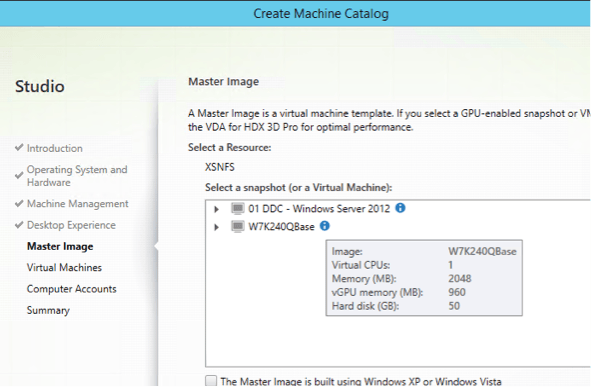This screenshot has height=387, width=591.
Task: Select the 01 DDC - Windows Server 2012 entry
Action: (319, 208)
